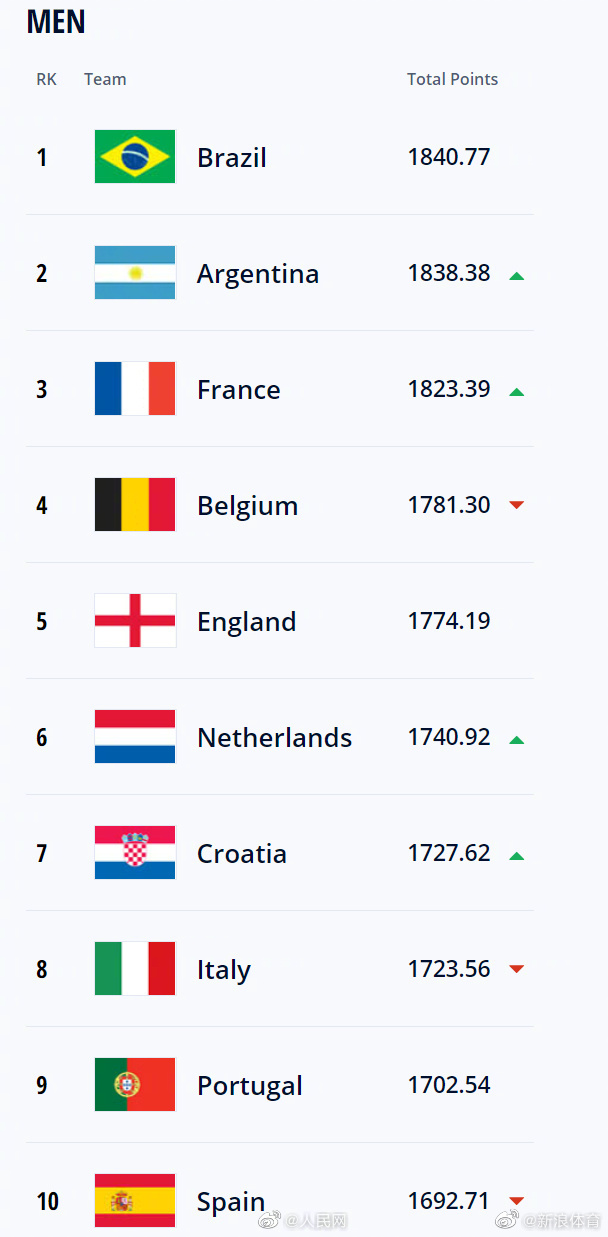Click the RK column header
The height and width of the screenshot is (1237, 608).
tap(46, 79)
